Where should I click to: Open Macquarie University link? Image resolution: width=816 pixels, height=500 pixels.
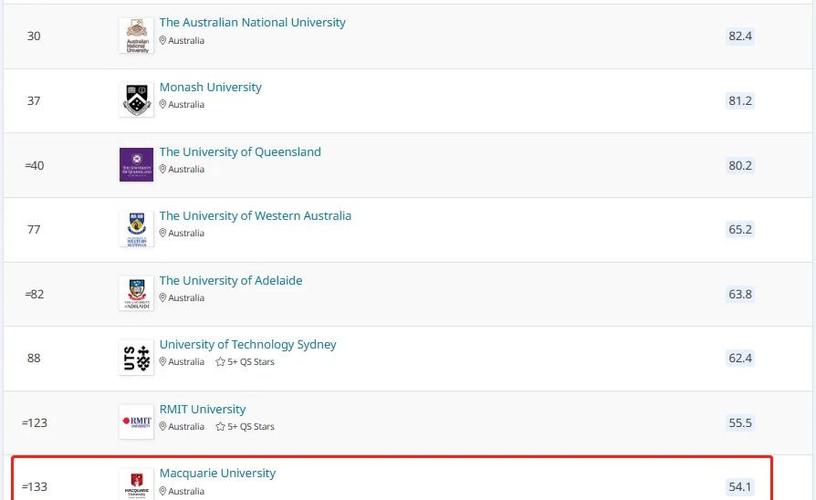tap(217, 473)
